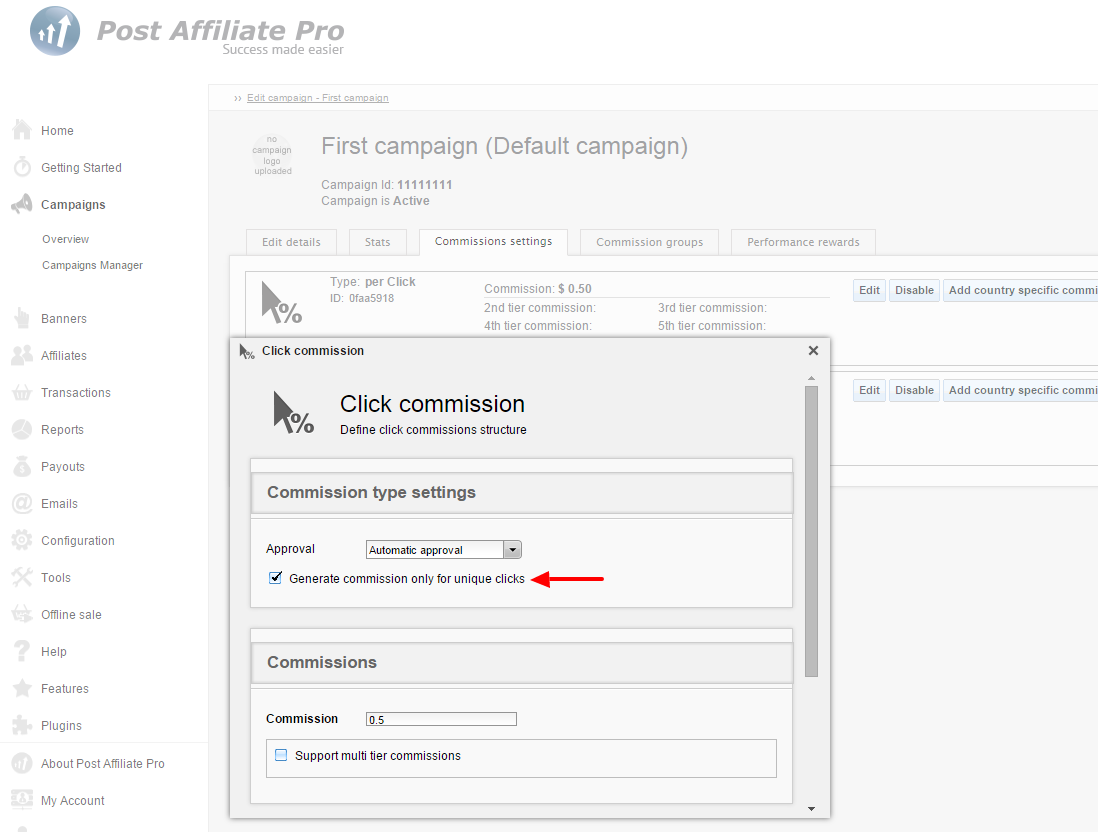
Task: Click the Tools wrench icon
Action: (x=22, y=577)
